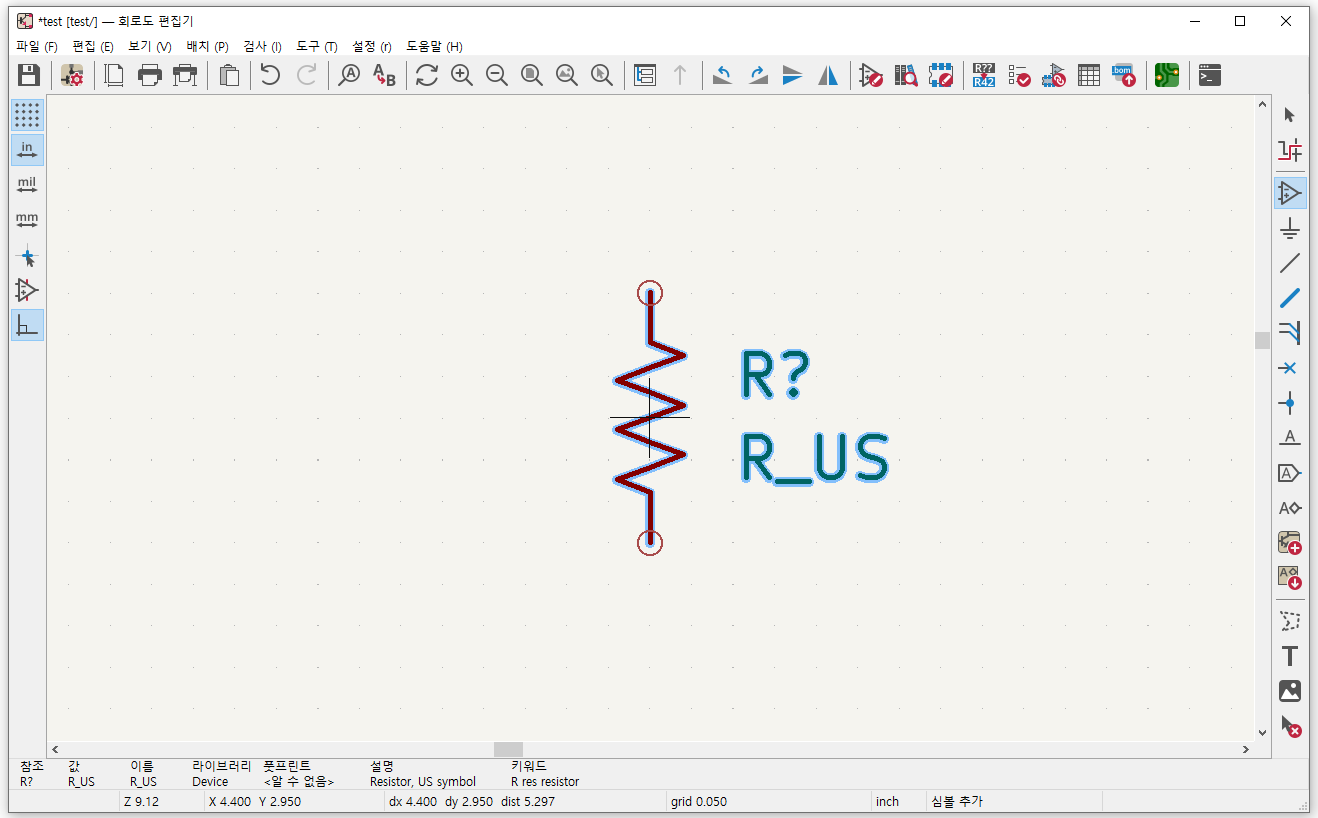
Task: Mirror selection vertically
Action: coord(793,75)
